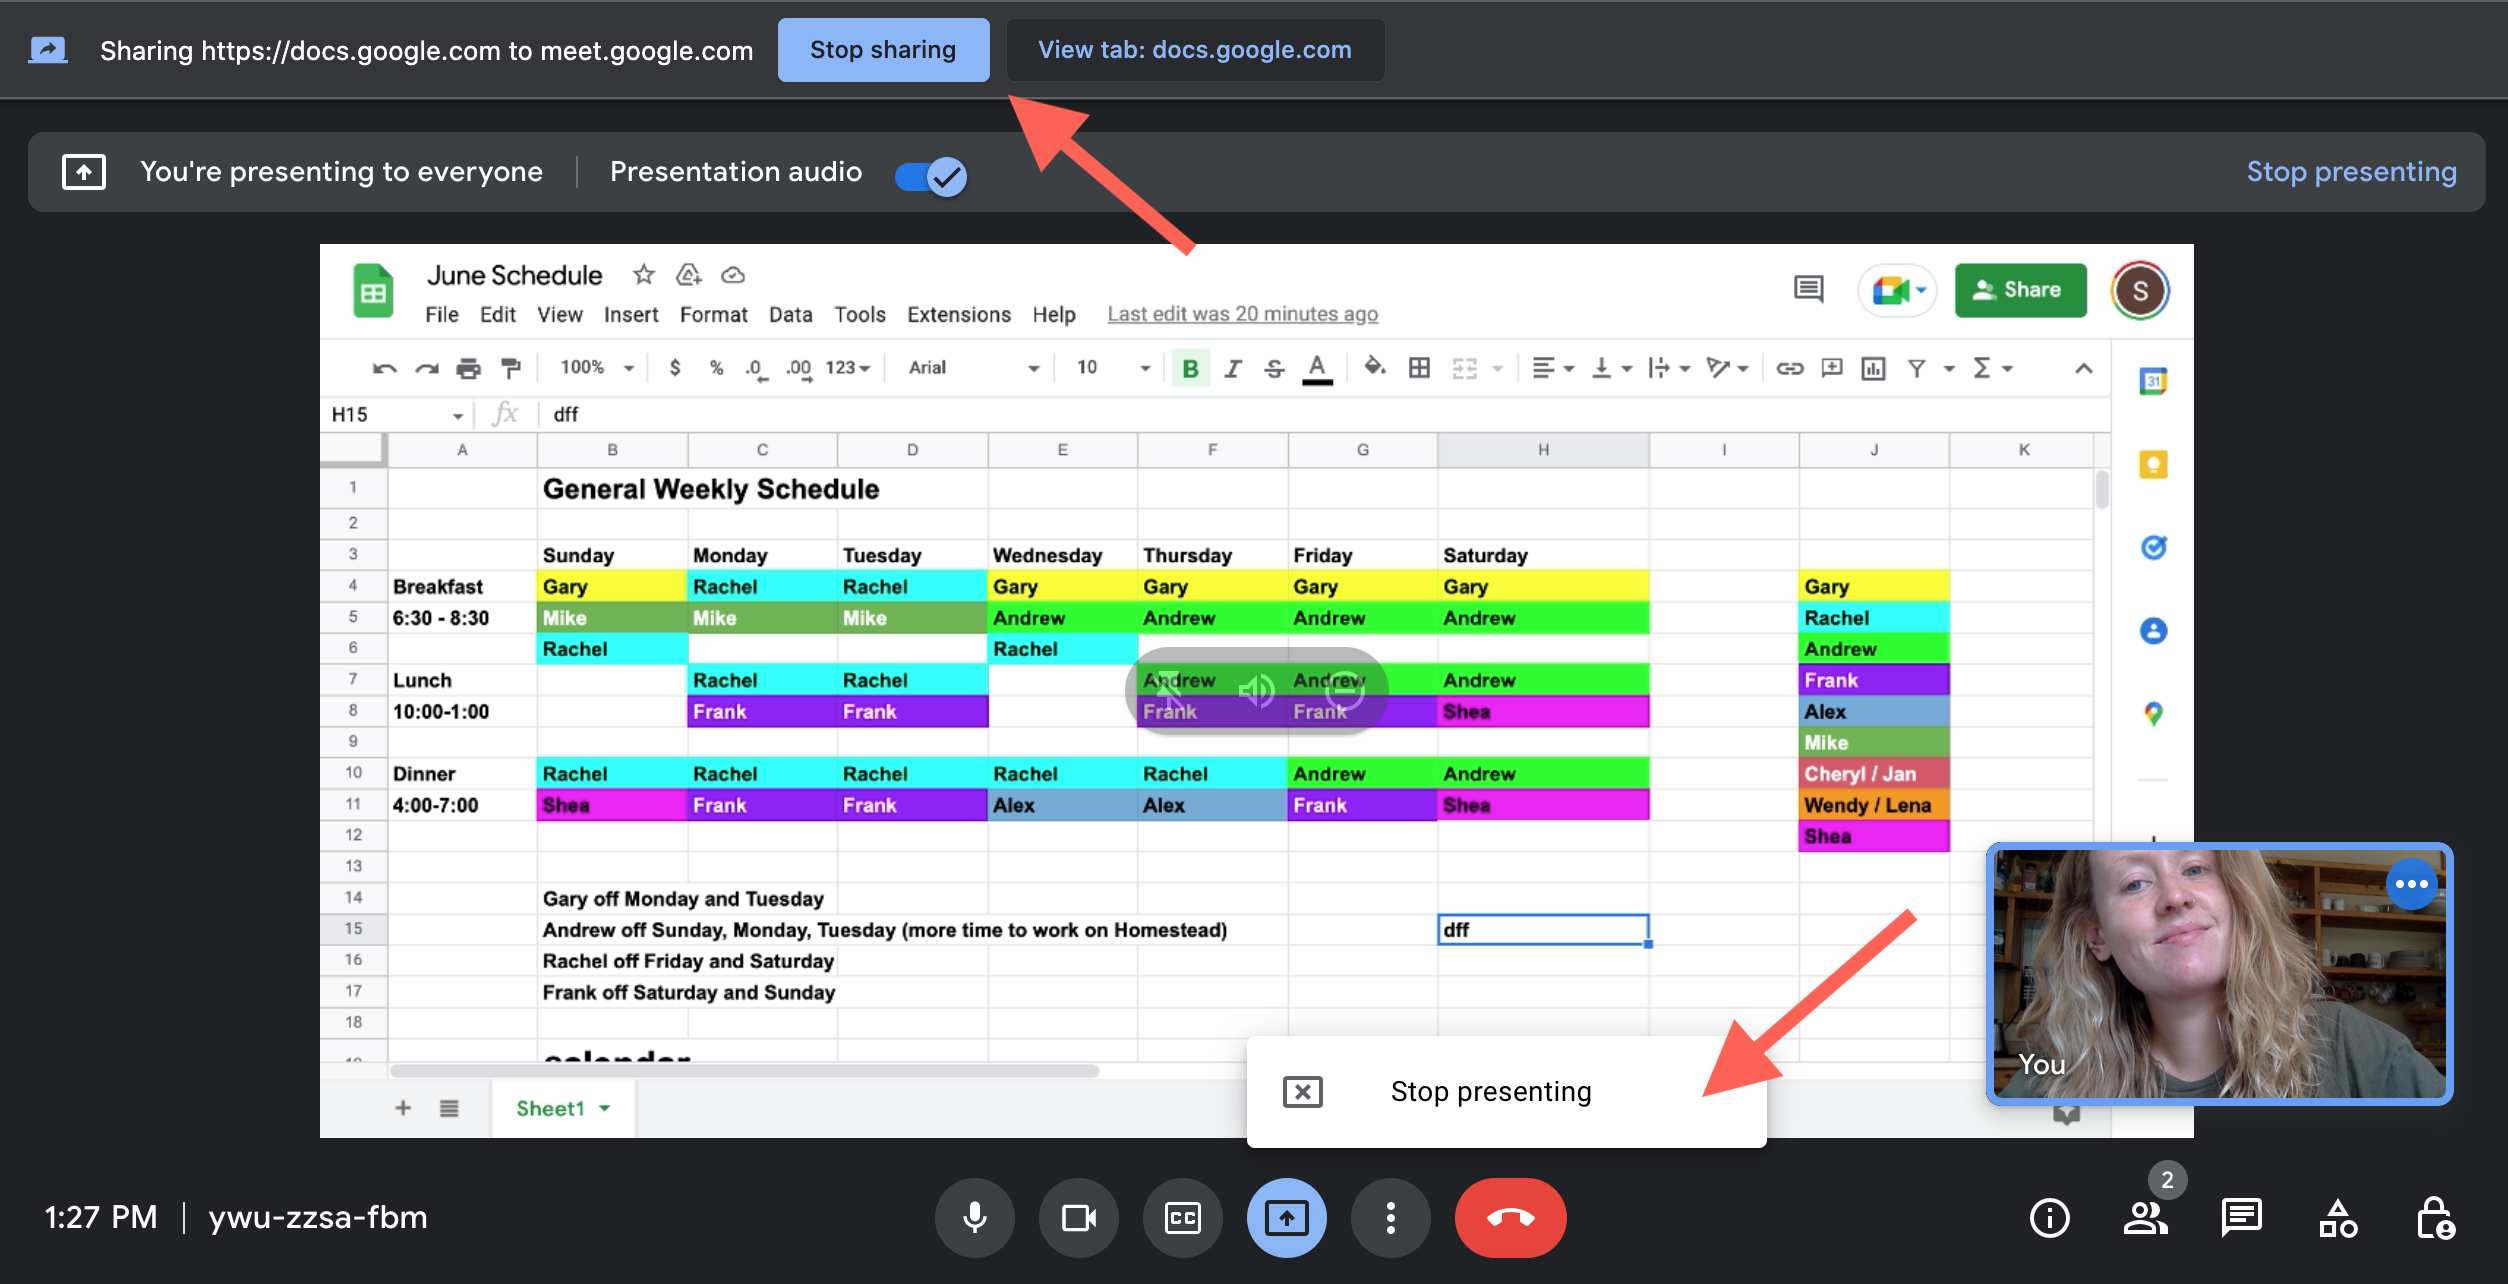The width and height of the screenshot is (2508, 1284).
Task: Turn off the camera in Google Meet
Action: (x=1078, y=1218)
